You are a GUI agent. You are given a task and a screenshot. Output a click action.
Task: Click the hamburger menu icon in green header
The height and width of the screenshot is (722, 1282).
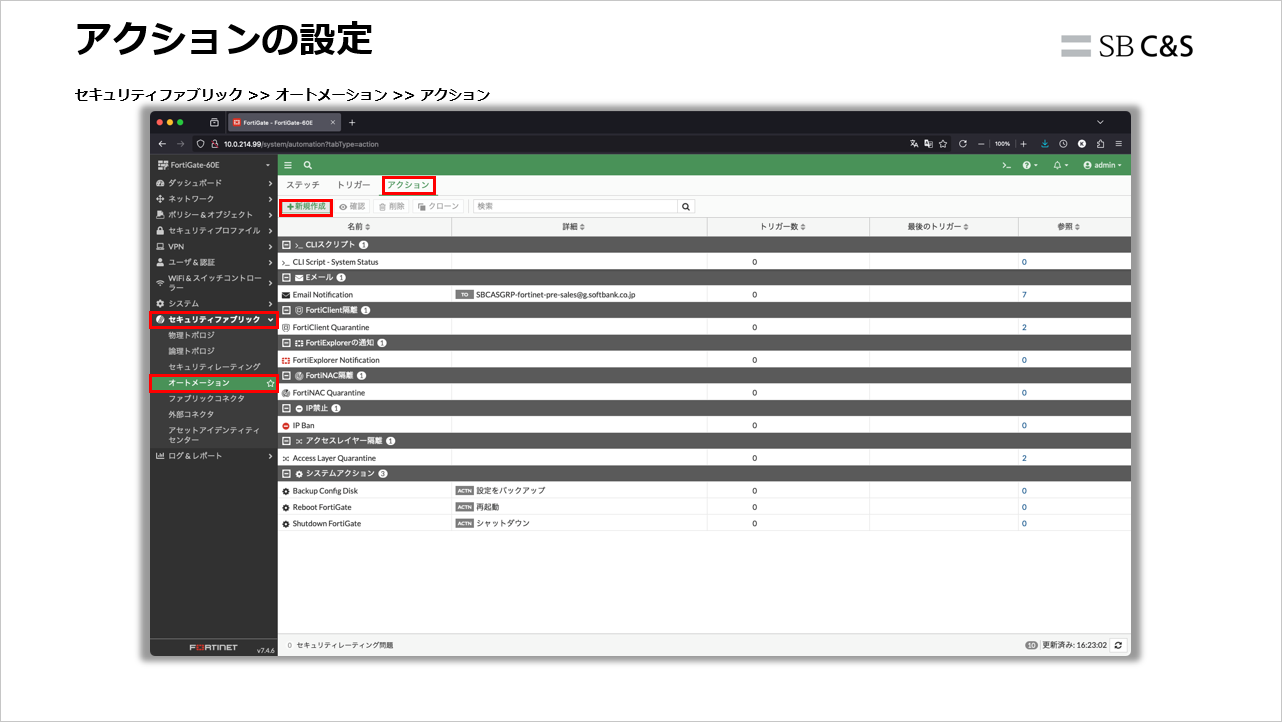288,165
